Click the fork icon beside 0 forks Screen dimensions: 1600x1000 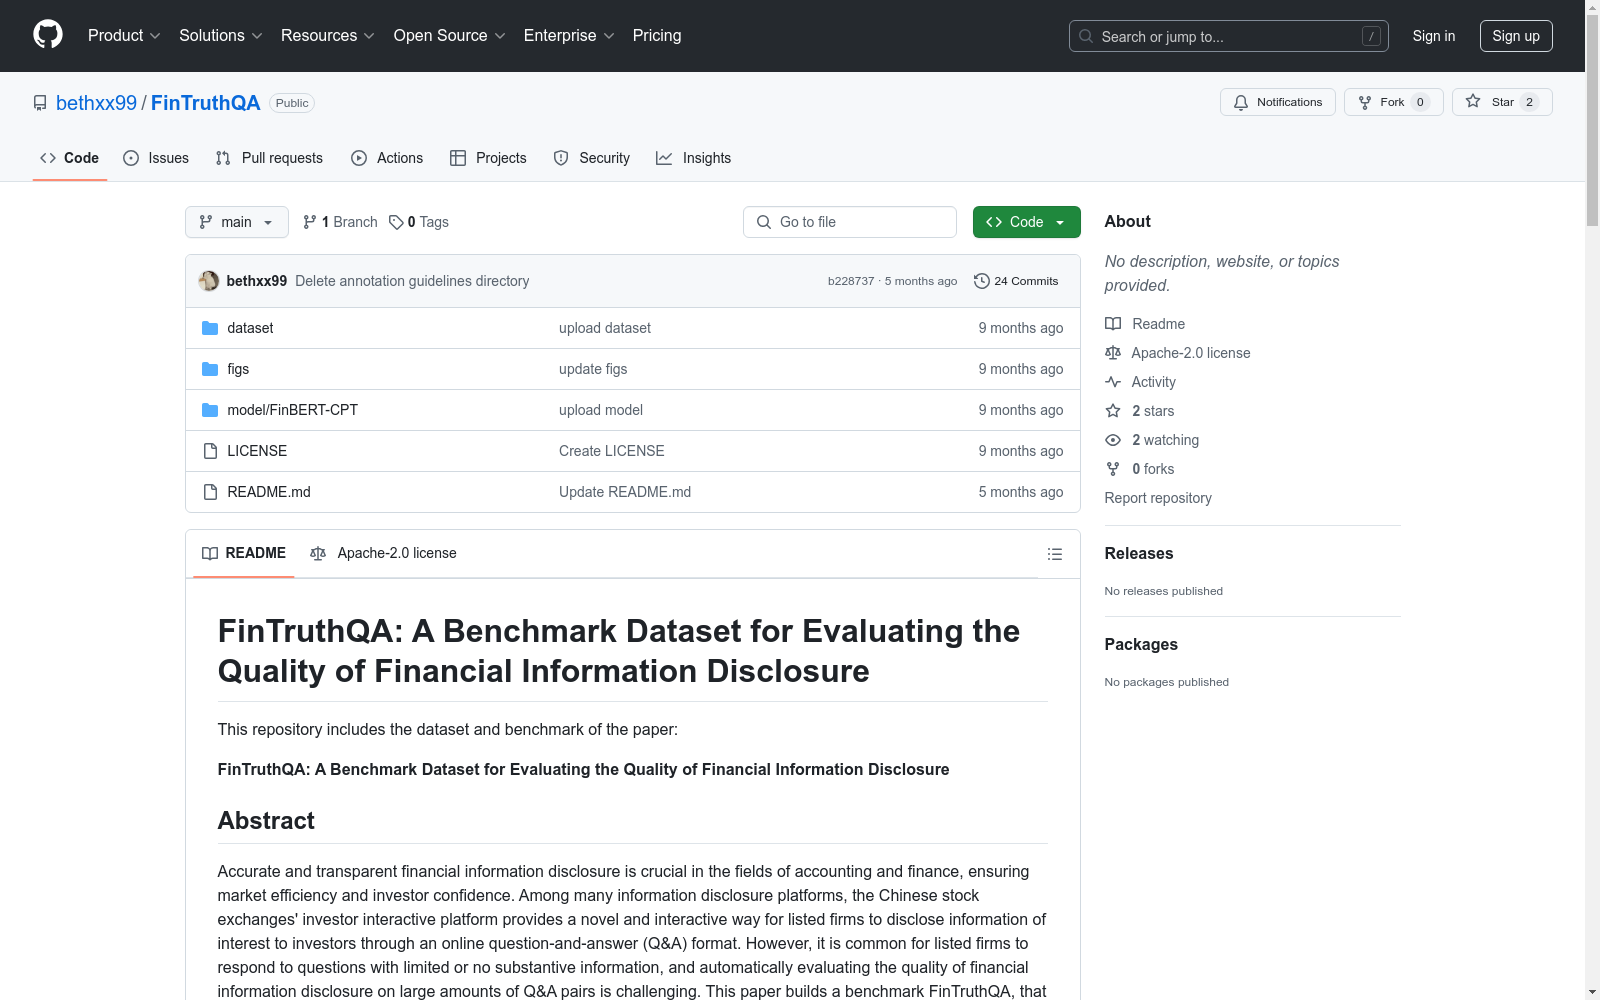tap(1113, 469)
